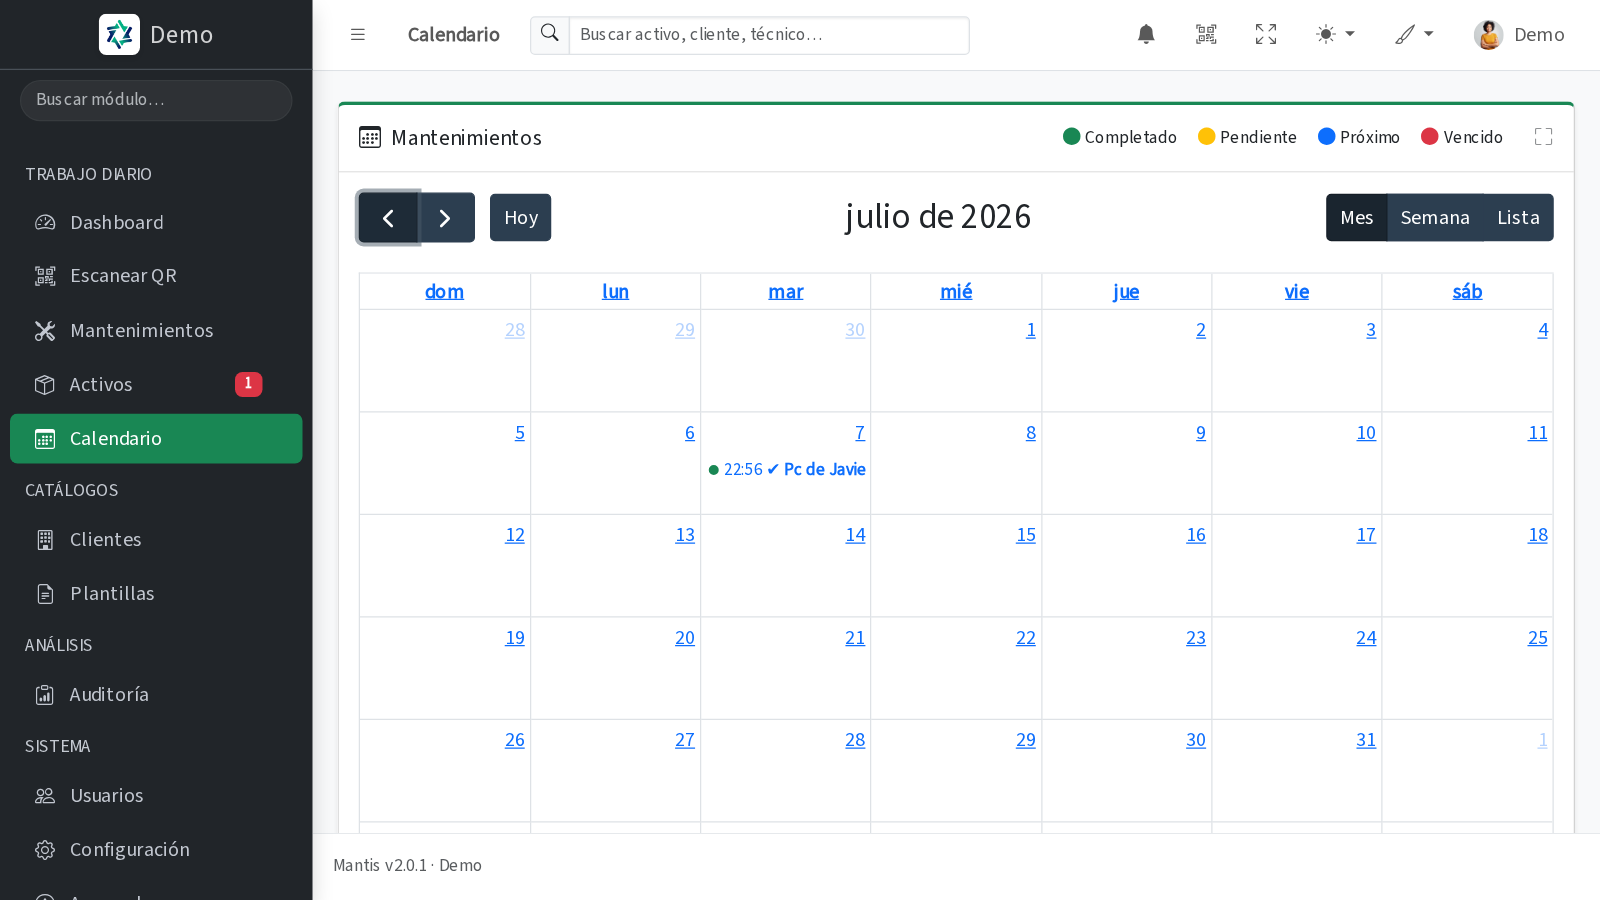The image size is (1600, 900).
Task: Open Dashboard from the sidebar
Action: [x=156, y=222]
